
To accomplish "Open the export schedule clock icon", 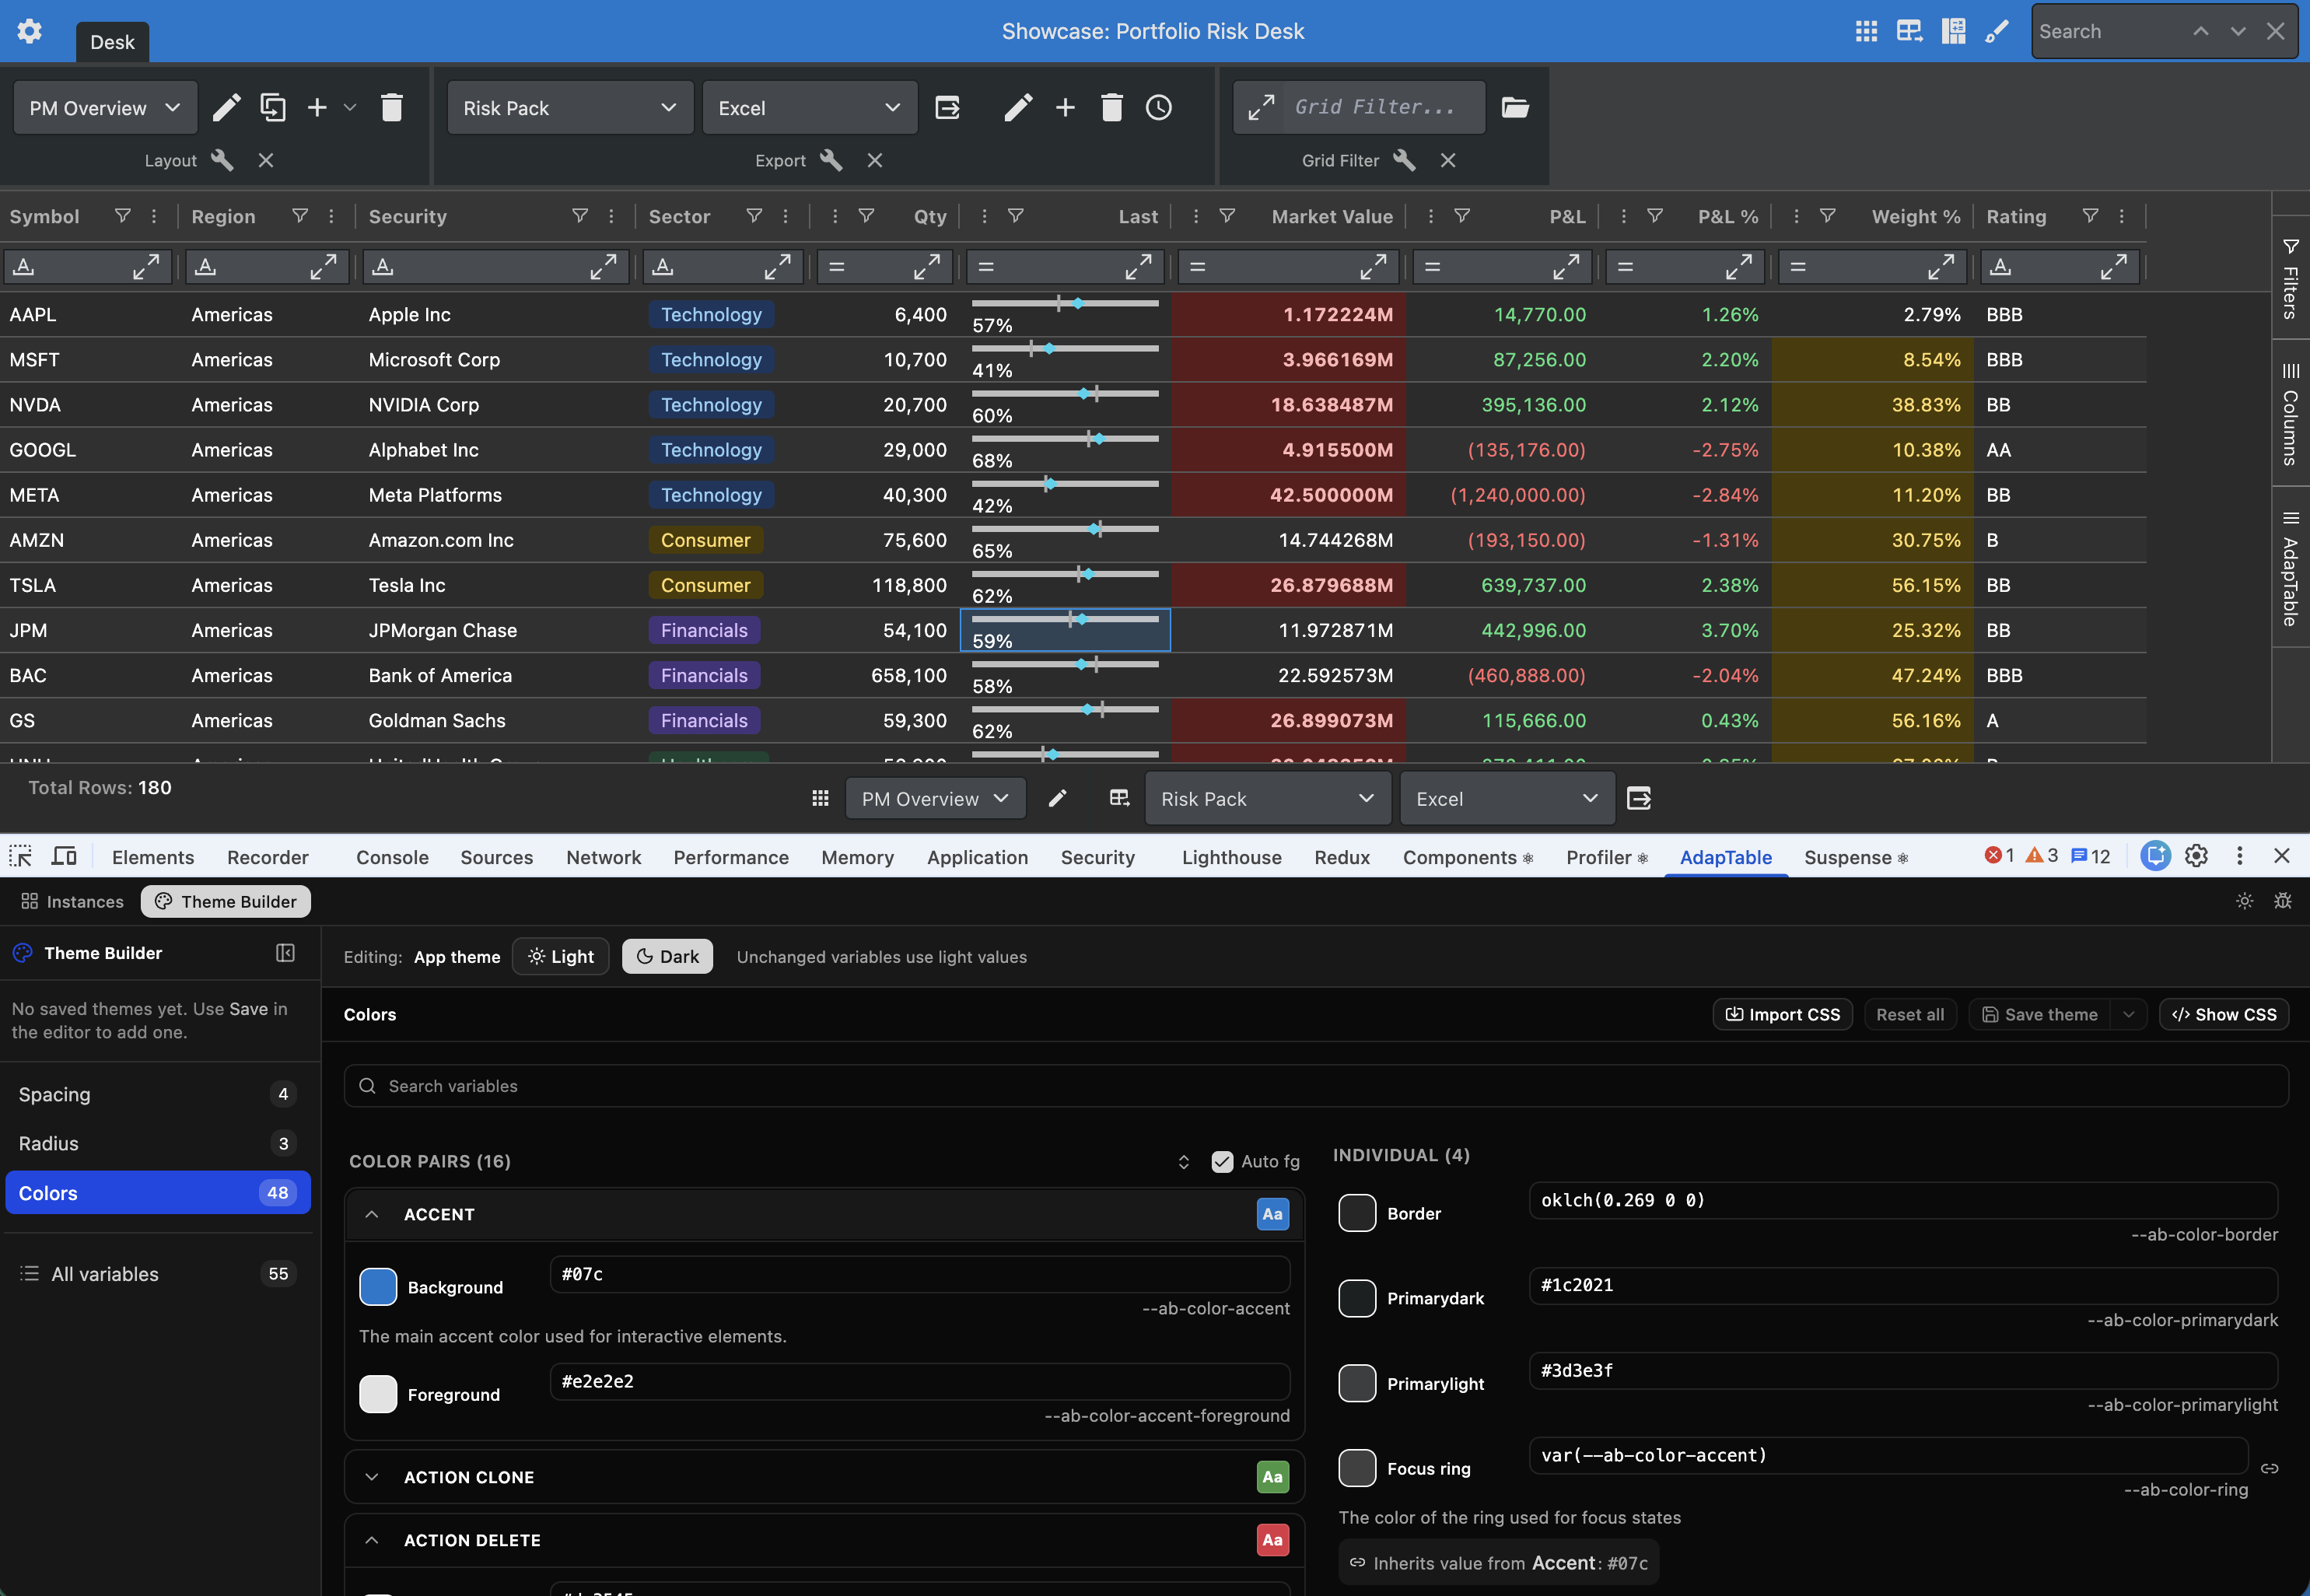I will (x=1158, y=107).
